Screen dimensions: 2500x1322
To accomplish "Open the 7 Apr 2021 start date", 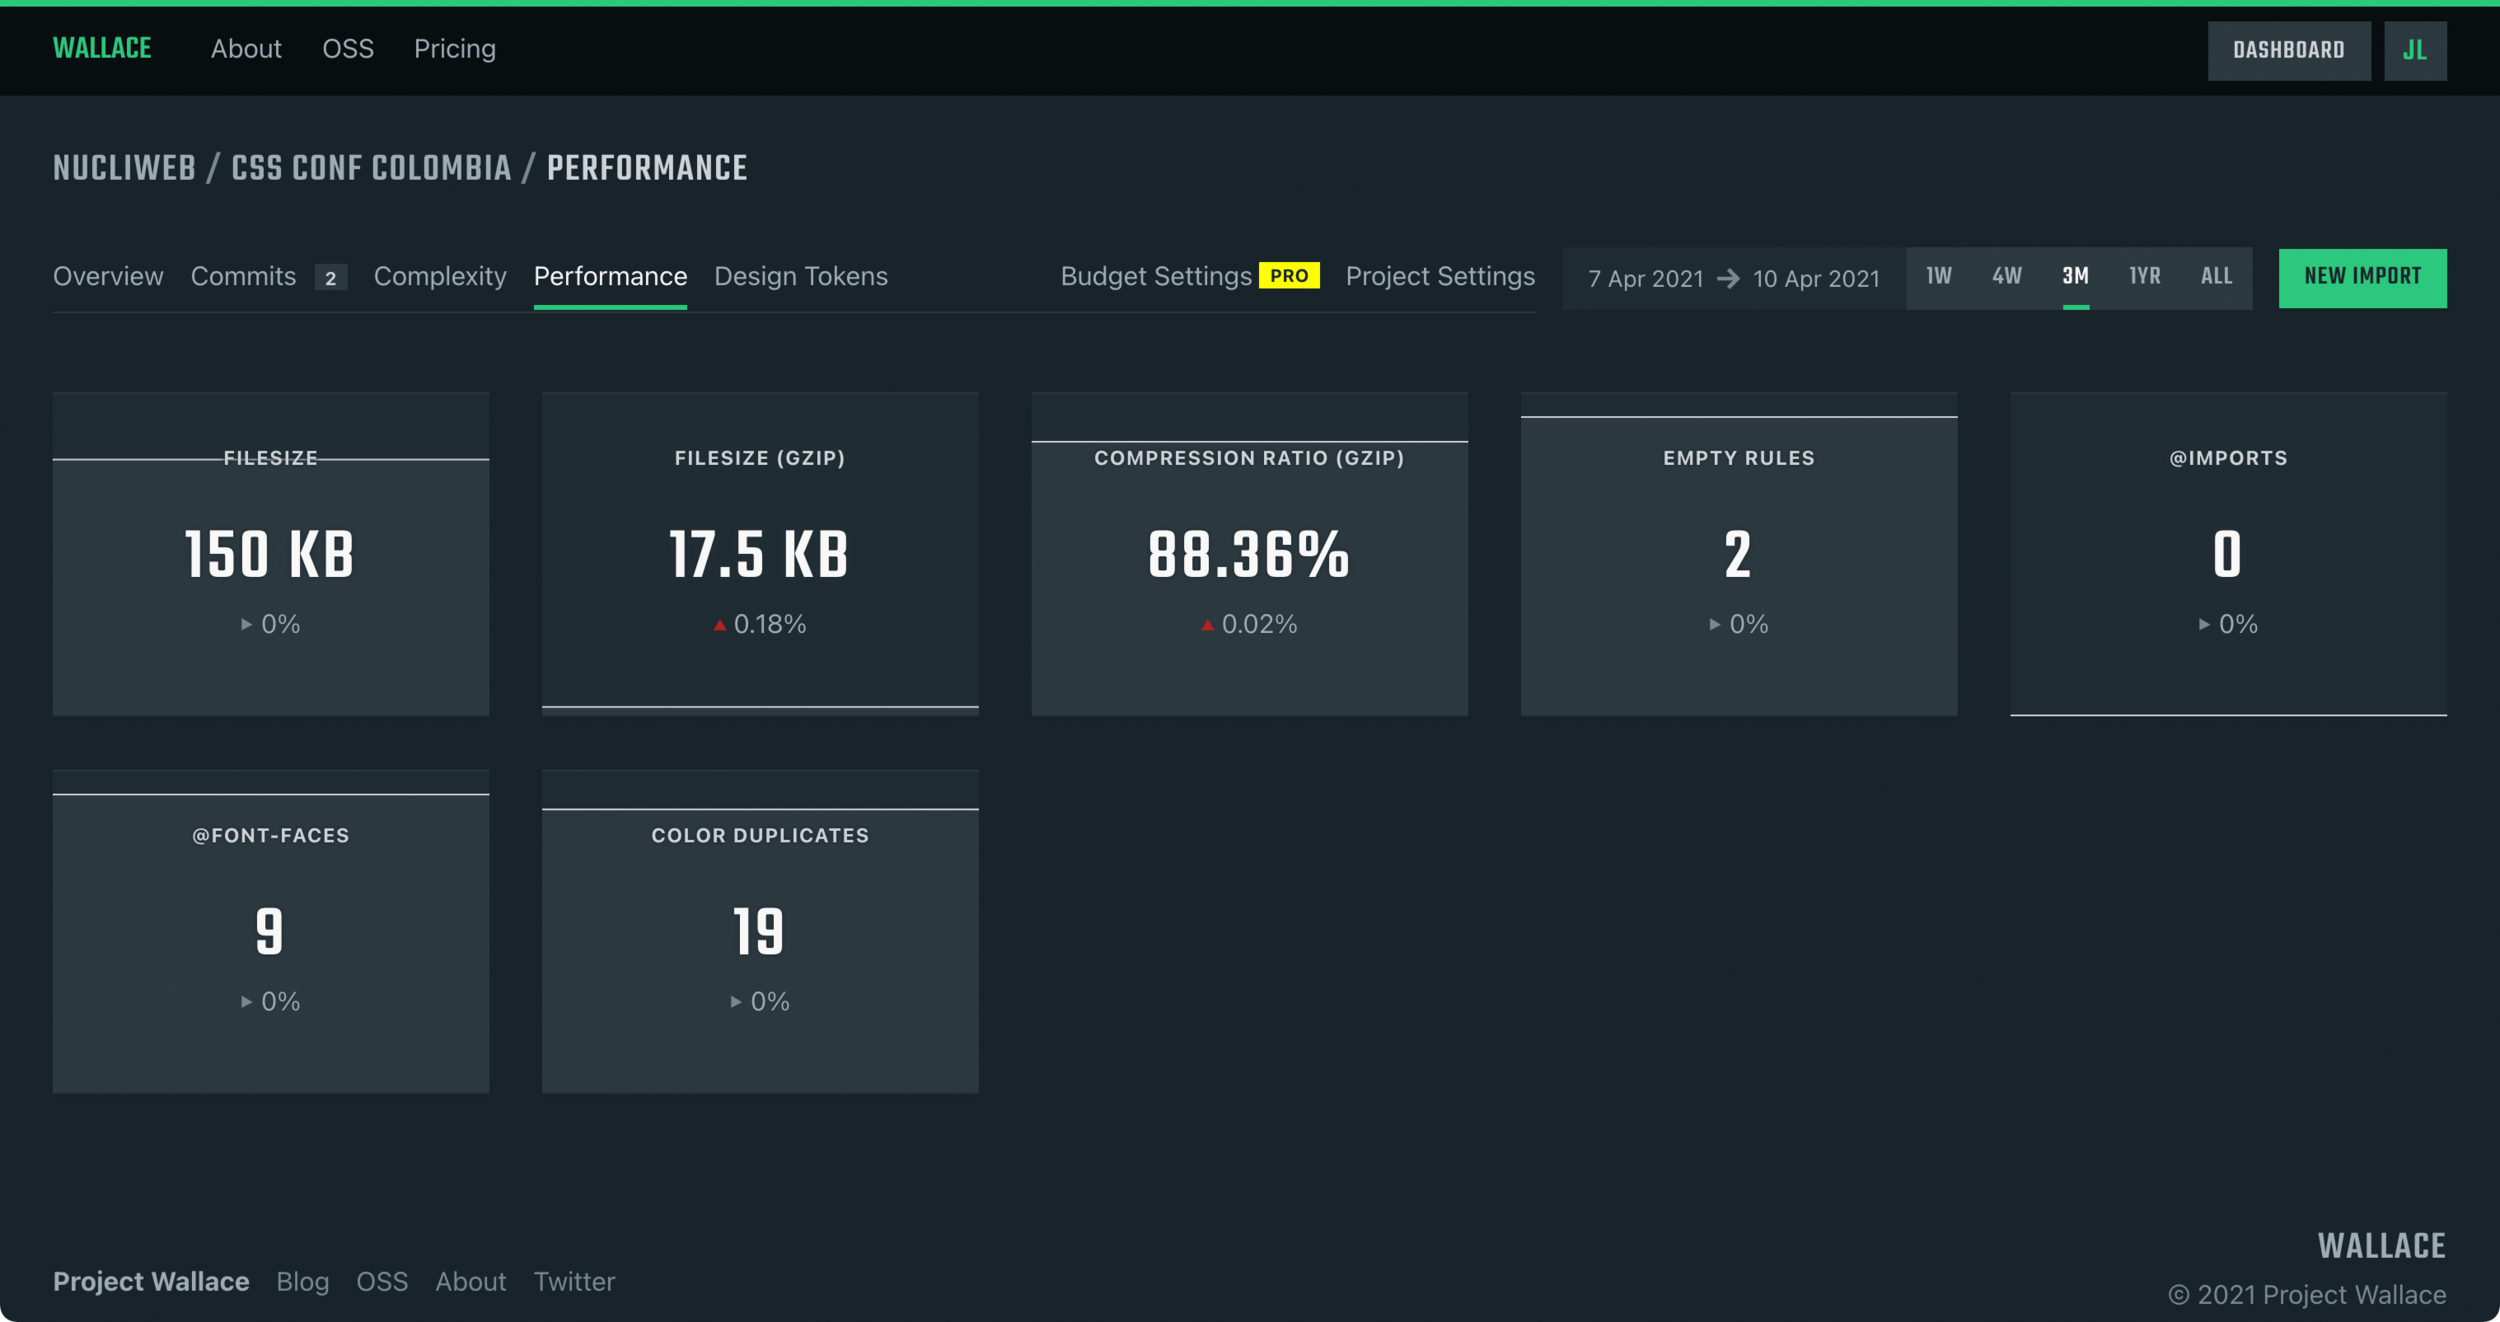I will [1645, 279].
